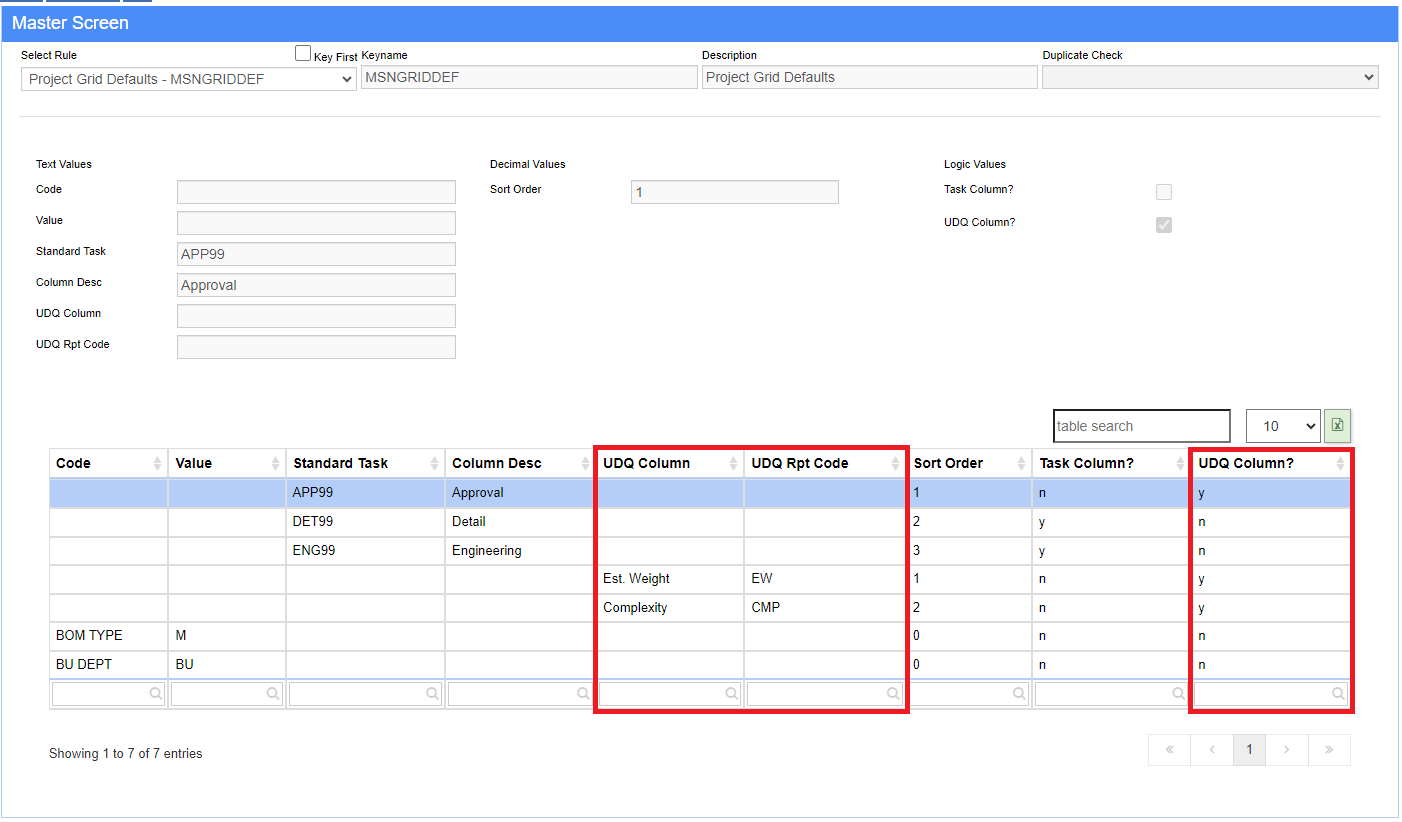Open the Select Rule dropdown
This screenshot has width=1402, height=822.
click(188, 78)
